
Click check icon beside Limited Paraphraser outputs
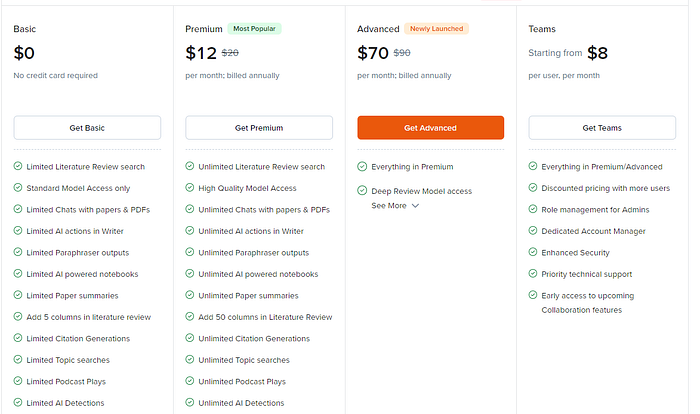click(x=19, y=253)
